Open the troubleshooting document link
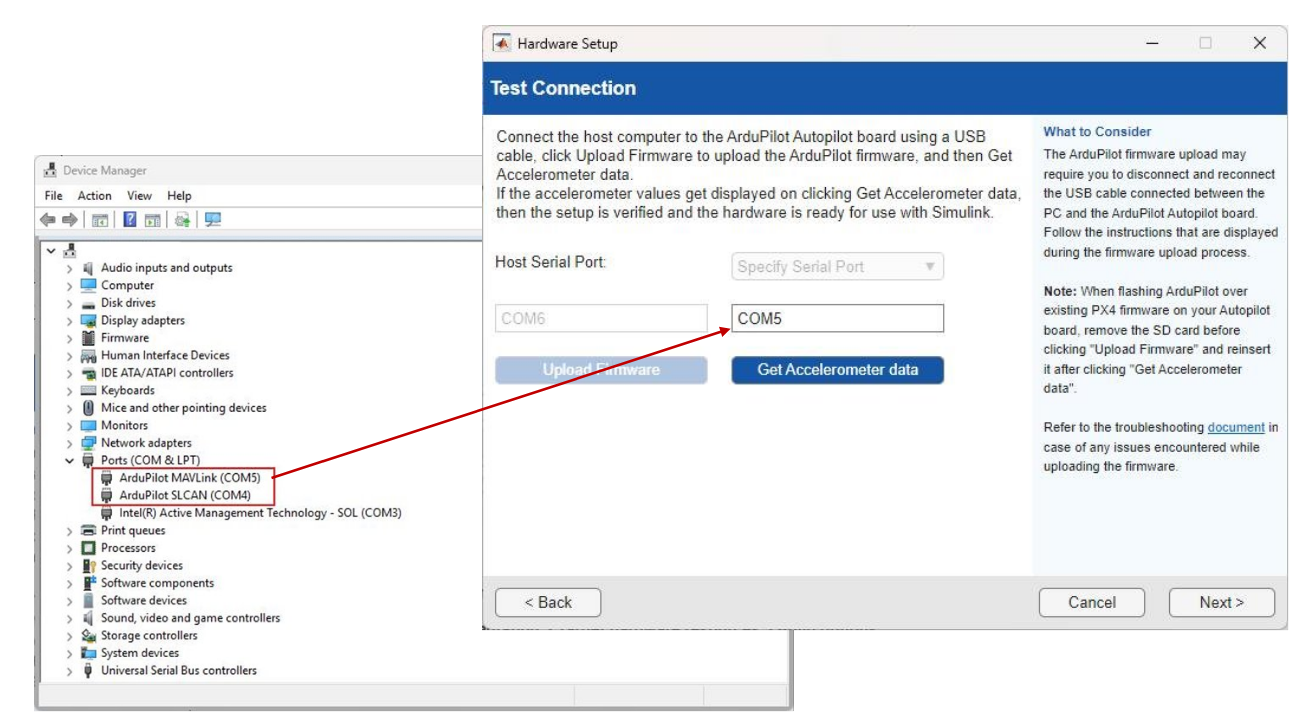 pyautogui.click(x=1235, y=428)
